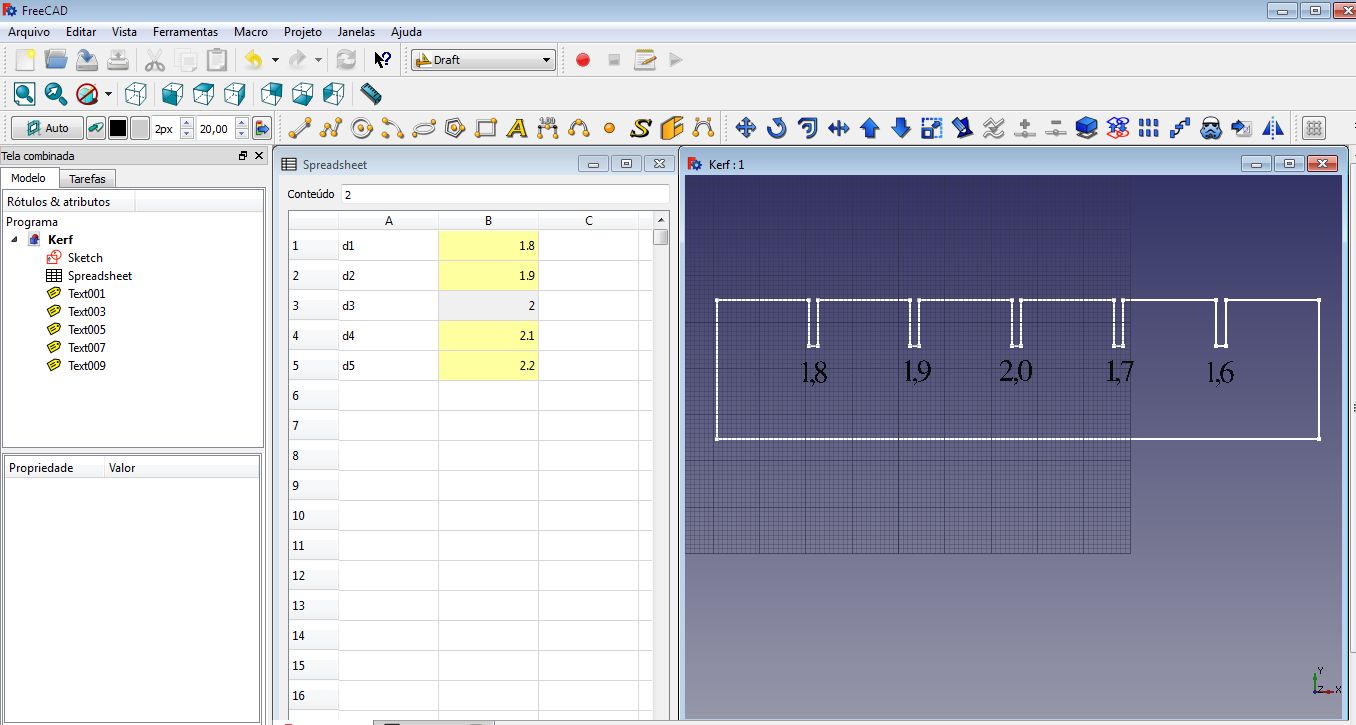
Task: Decrease line width with the down arrow
Action: [186, 134]
